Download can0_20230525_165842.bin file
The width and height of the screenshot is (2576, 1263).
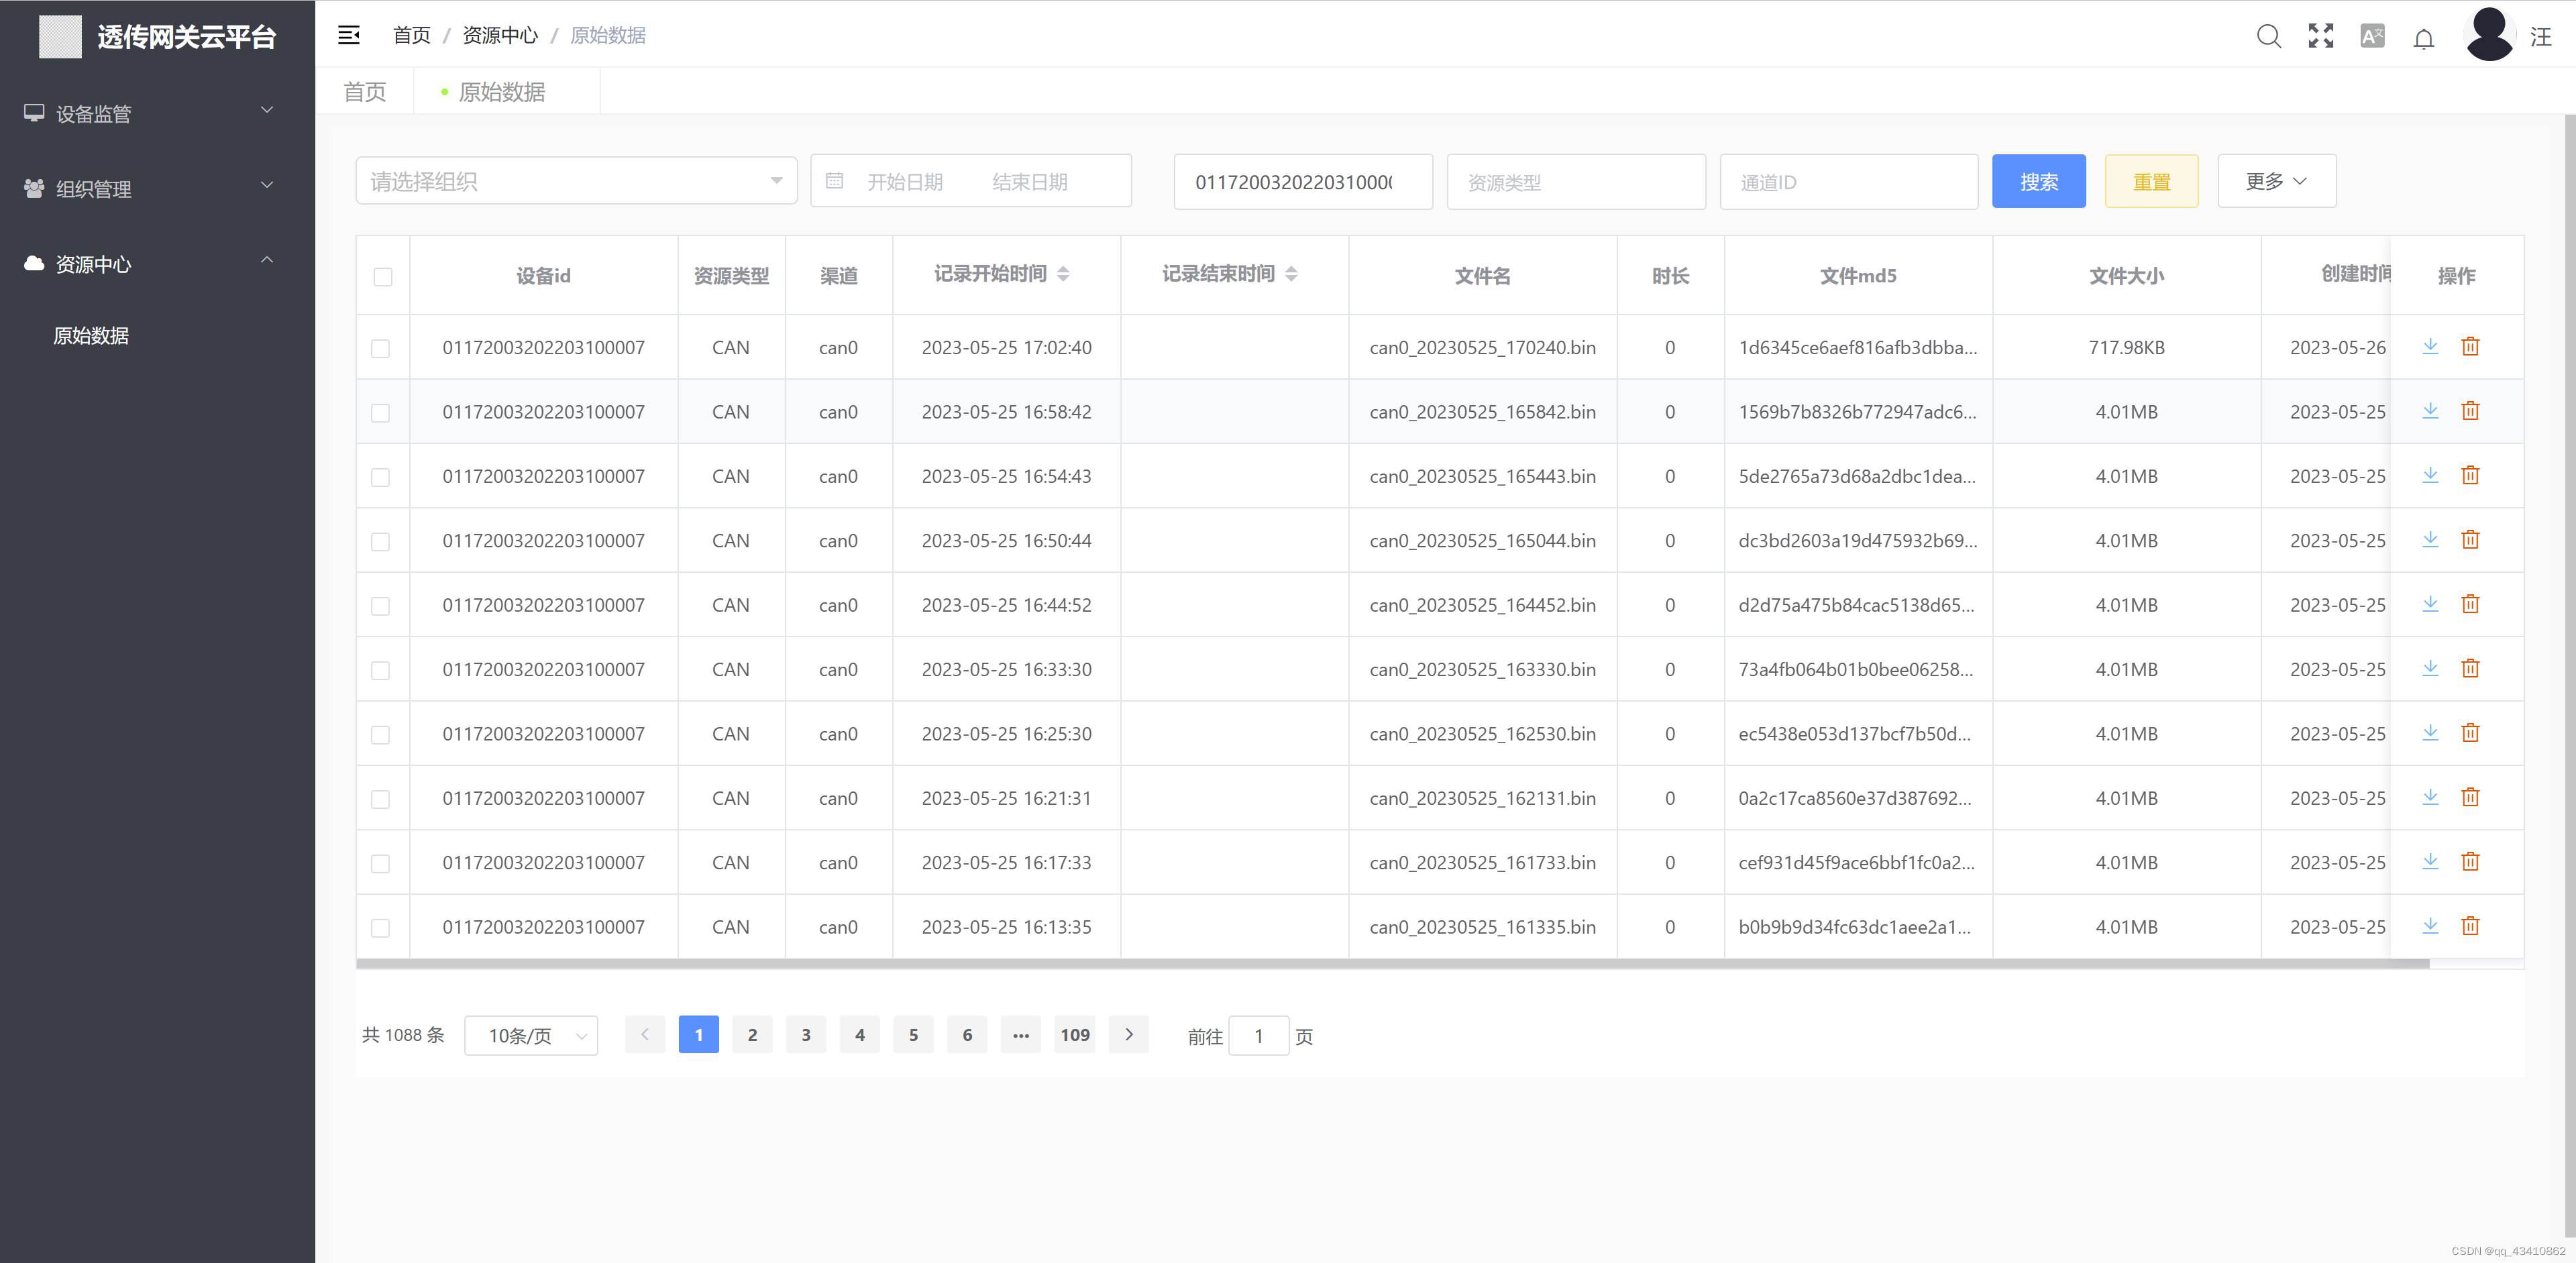pyautogui.click(x=2430, y=411)
